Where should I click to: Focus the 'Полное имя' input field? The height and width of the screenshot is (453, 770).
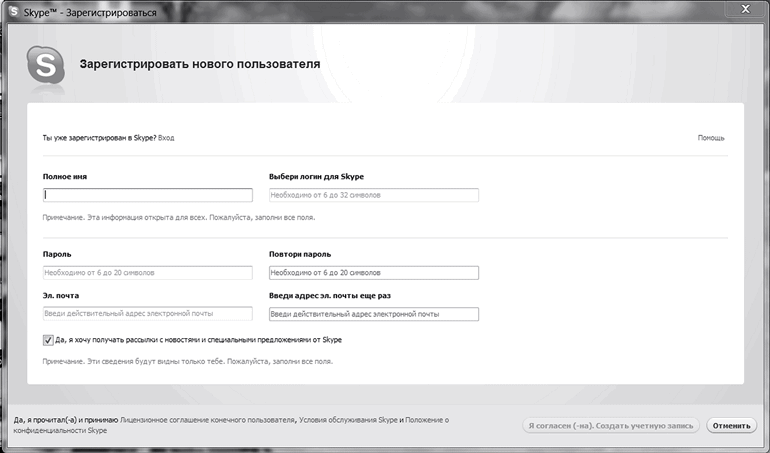tap(148, 195)
